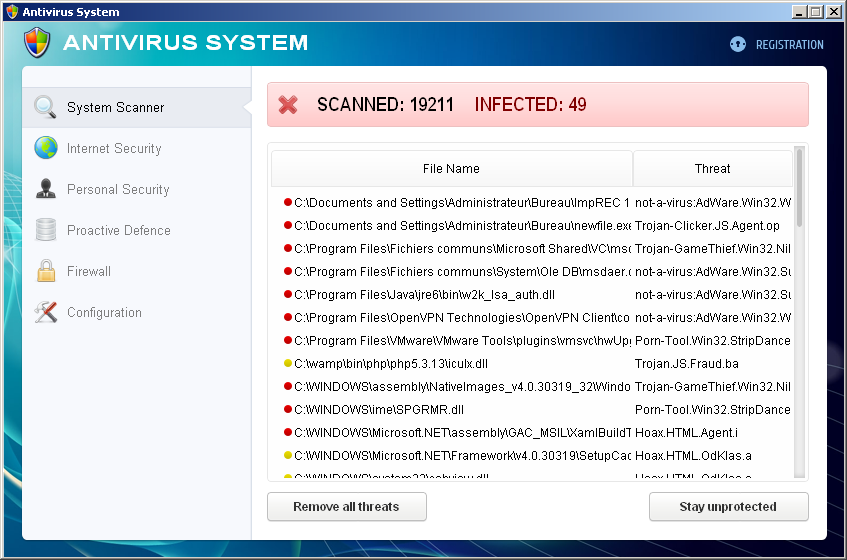
Task: Click the Personal Security person icon
Action: pyautogui.click(x=46, y=189)
